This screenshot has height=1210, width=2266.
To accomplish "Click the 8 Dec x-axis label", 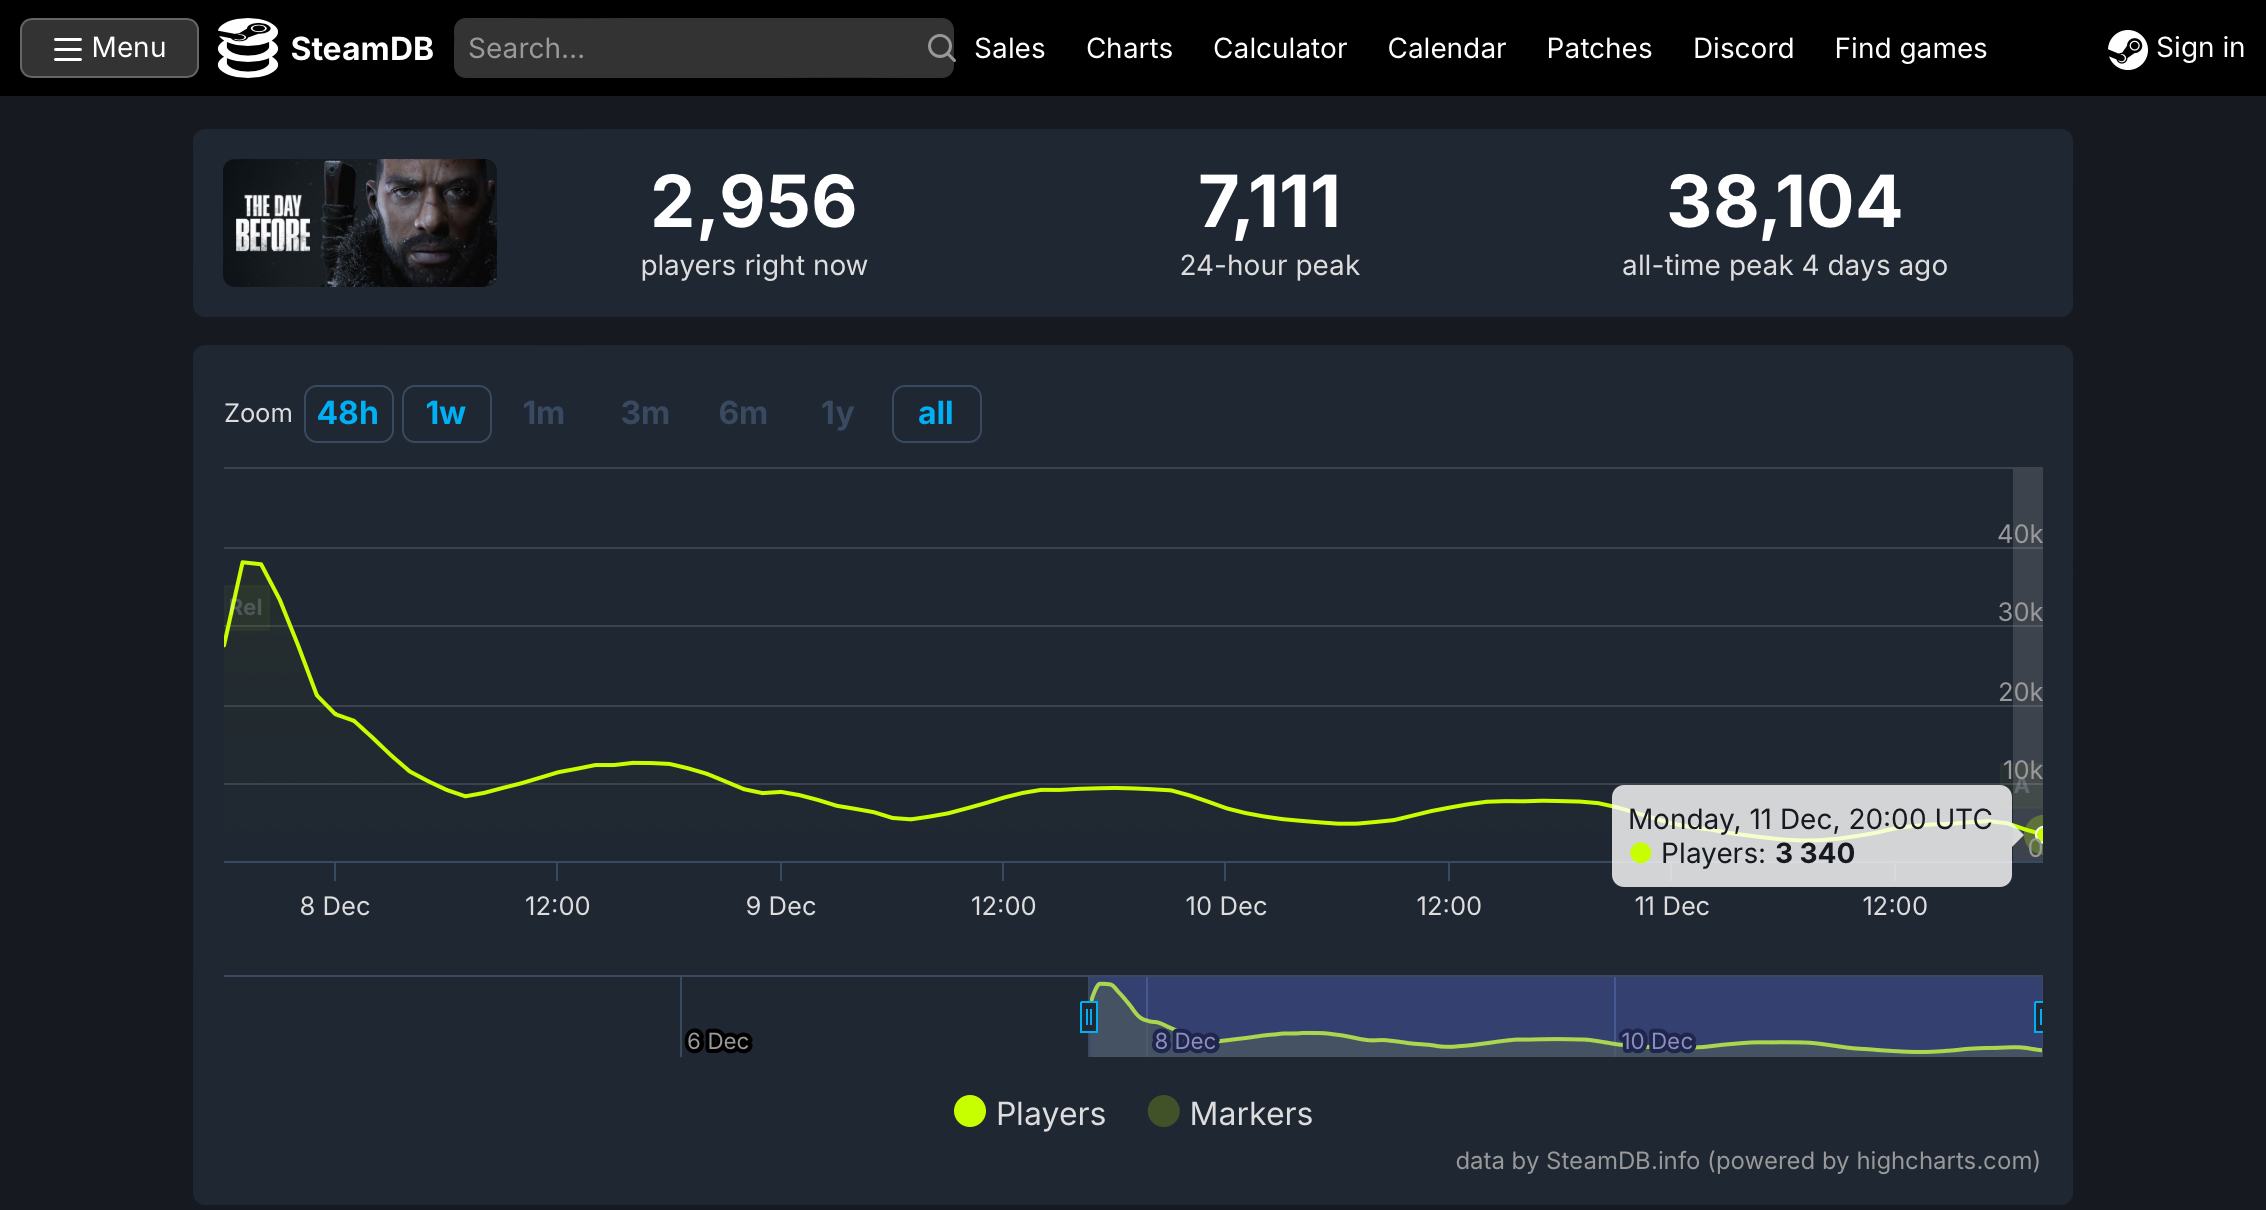I will pos(335,906).
